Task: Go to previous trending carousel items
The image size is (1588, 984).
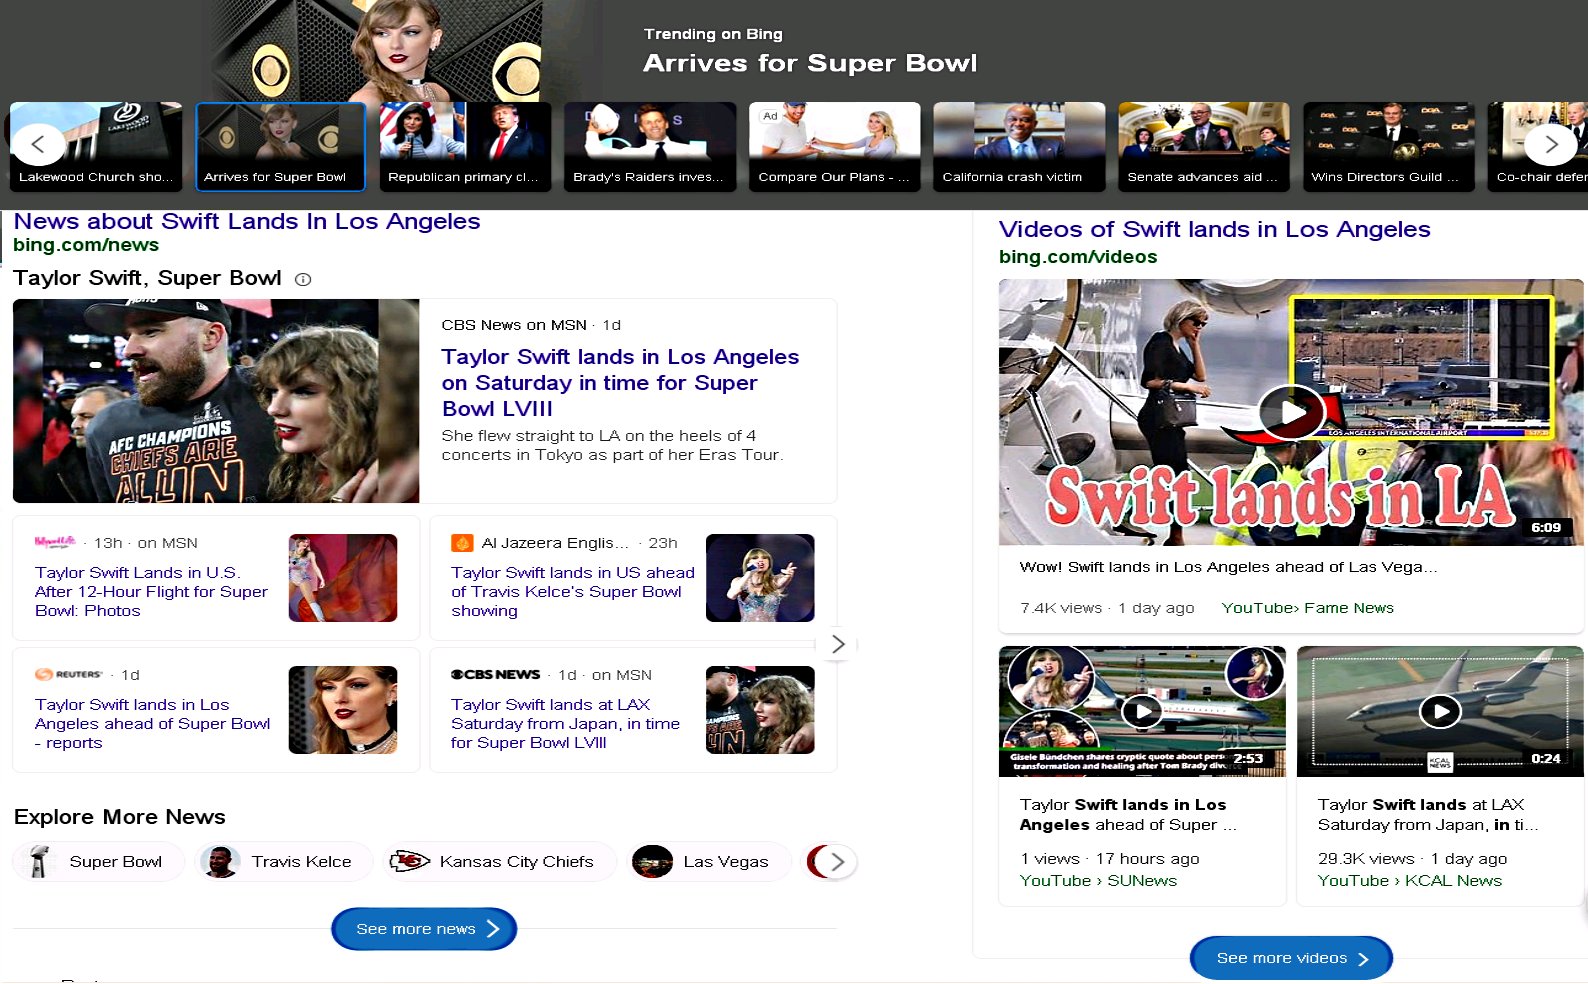Action: (x=38, y=144)
